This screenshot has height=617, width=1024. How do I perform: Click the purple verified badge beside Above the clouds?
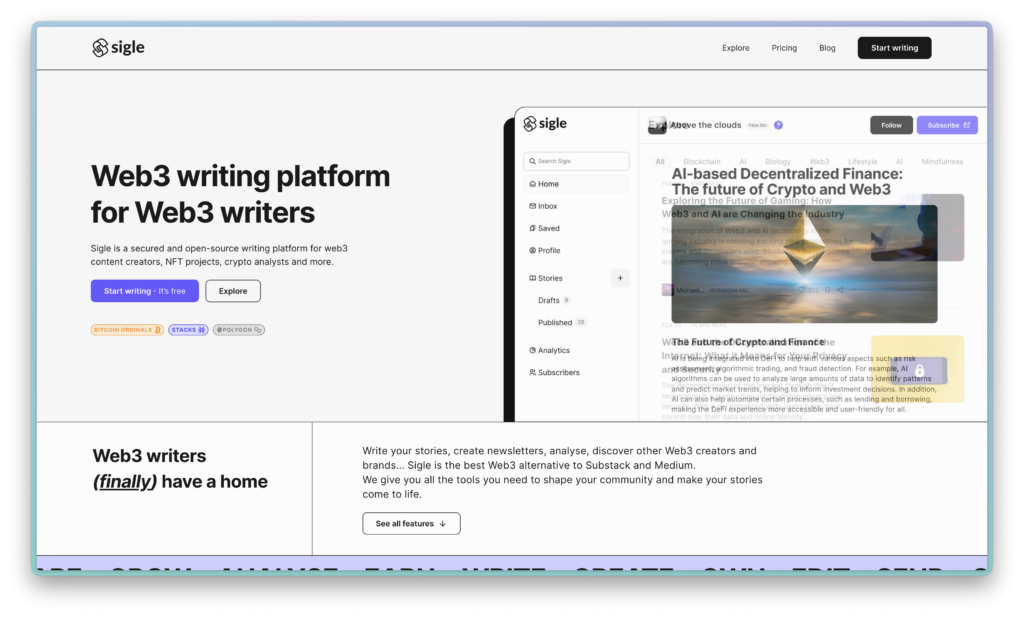pos(778,125)
